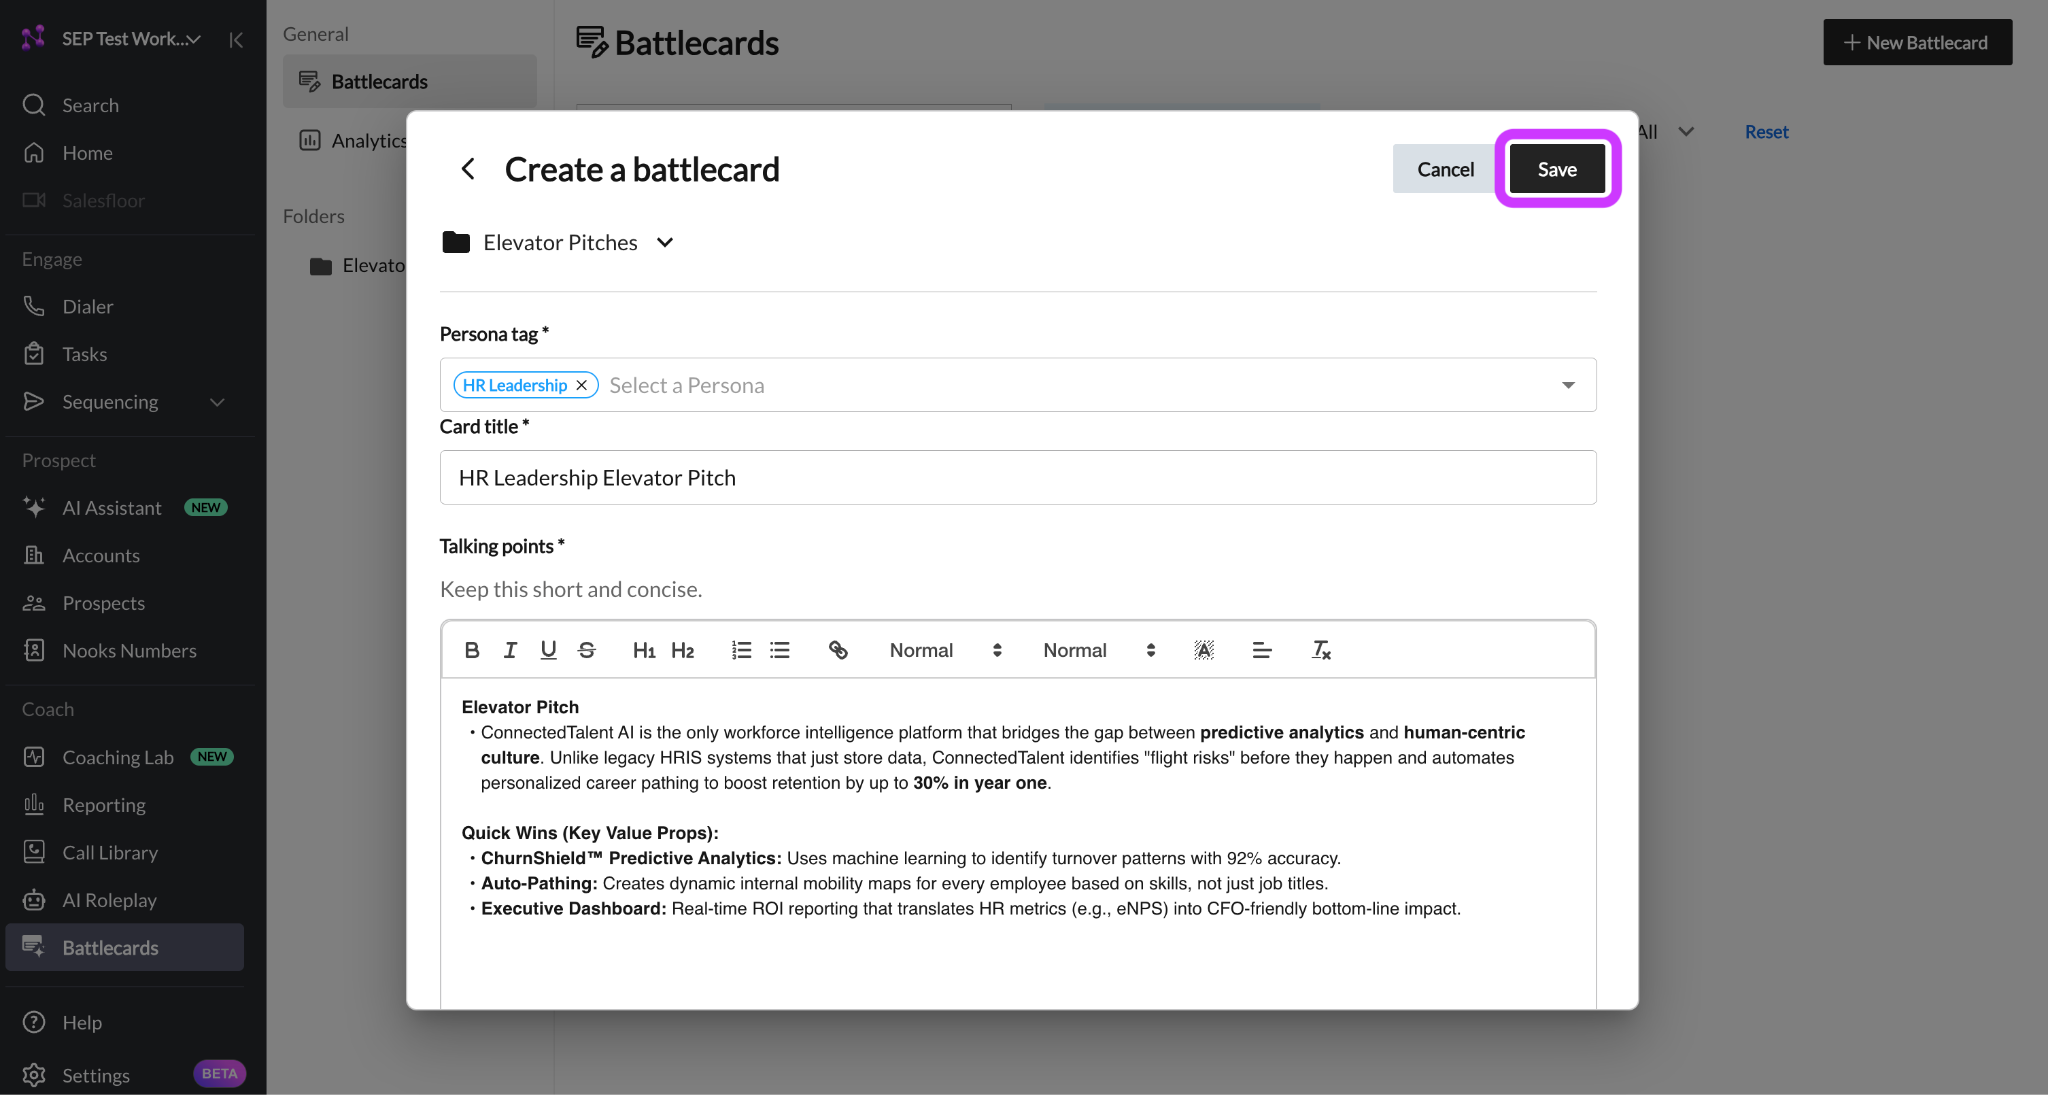Open the text alignment options
The image size is (2048, 1095).
click(1262, 650)
